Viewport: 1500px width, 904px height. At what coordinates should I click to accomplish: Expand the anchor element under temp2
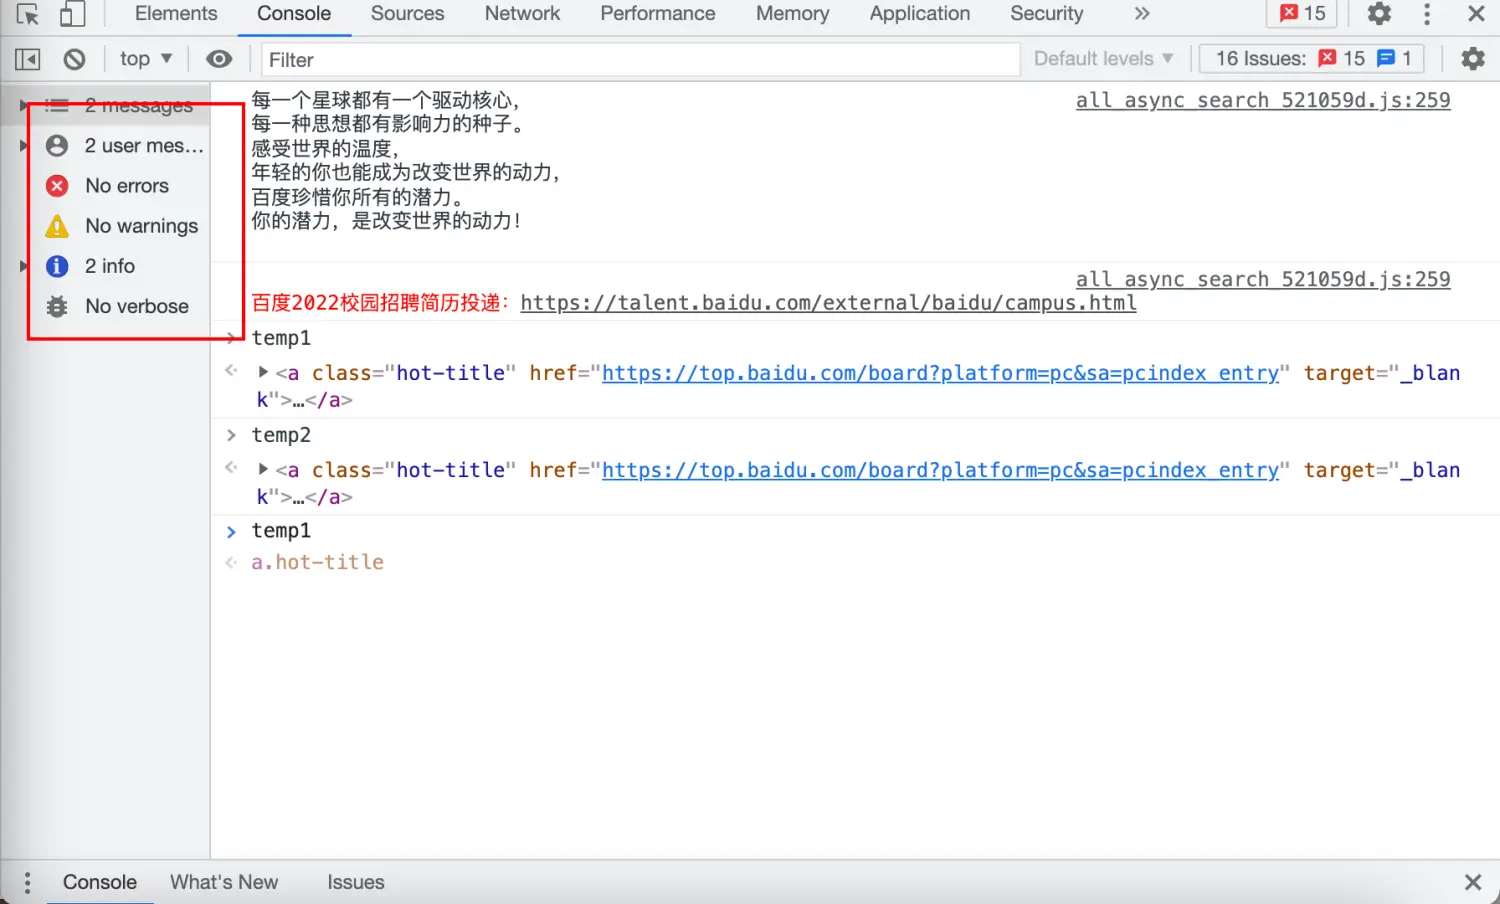point(263,469)
